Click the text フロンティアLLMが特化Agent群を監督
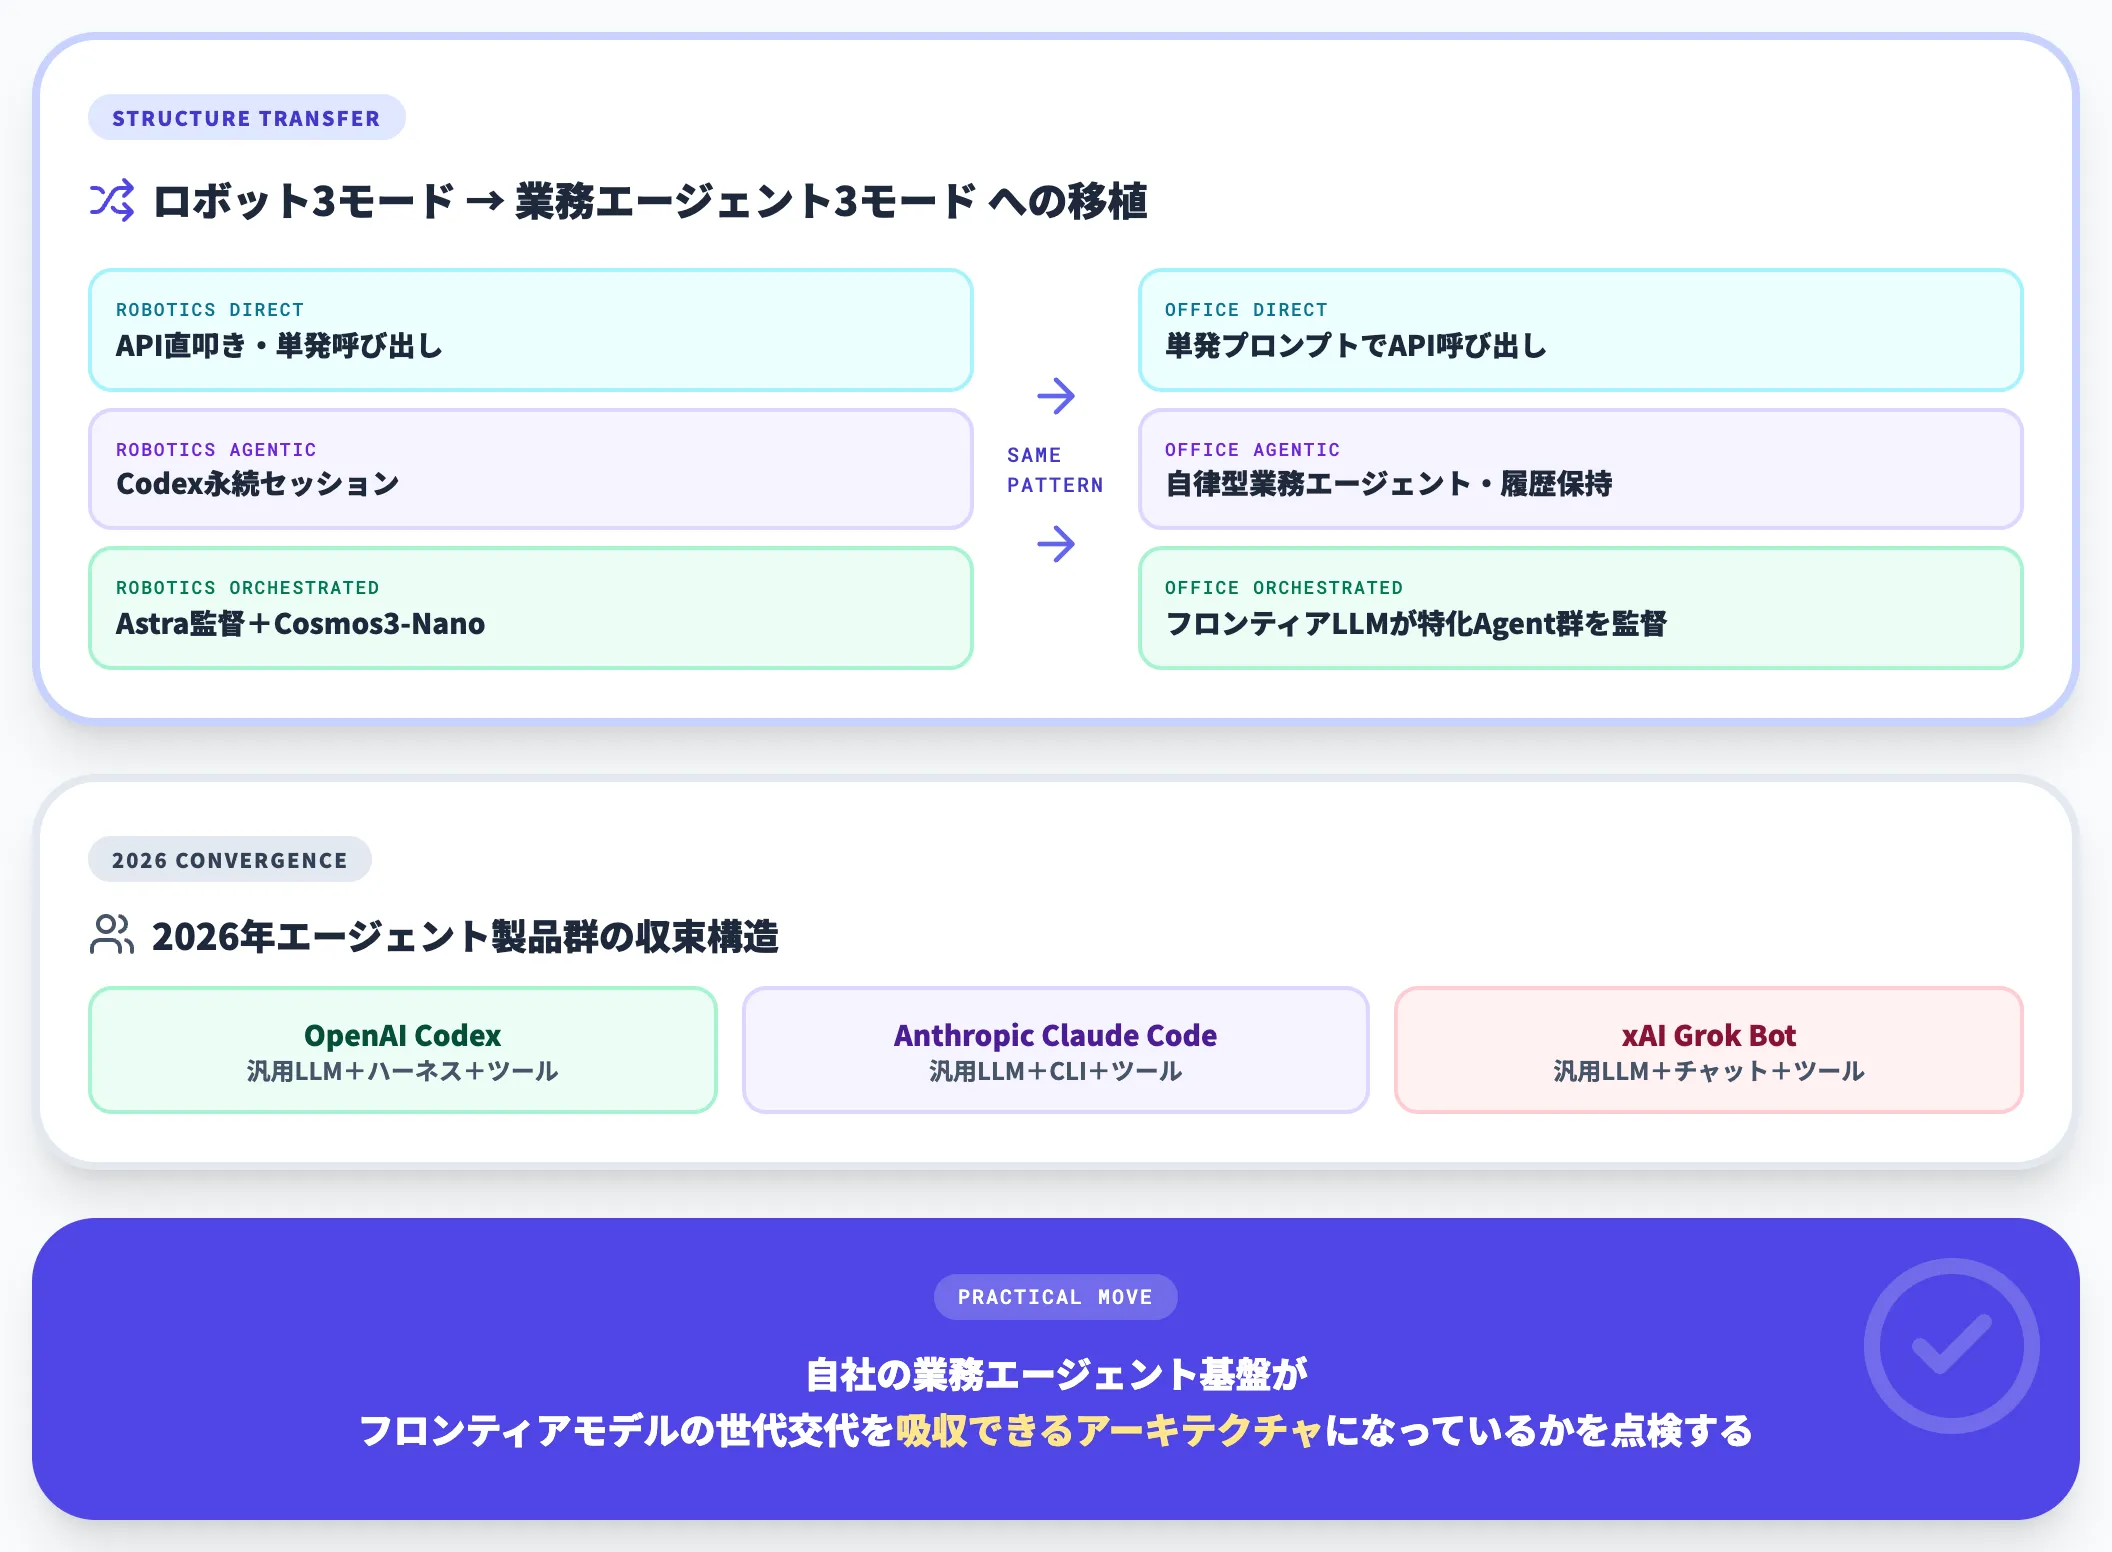This screenshot has height=1552, width=2112. tap(1416, 624)
